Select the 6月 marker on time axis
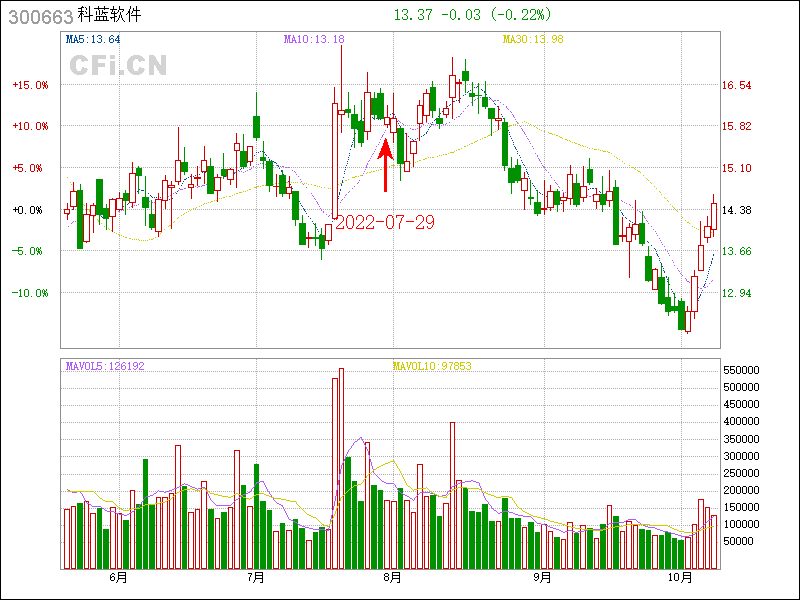This screenshot has height=600, width=800. click(117, 578)
